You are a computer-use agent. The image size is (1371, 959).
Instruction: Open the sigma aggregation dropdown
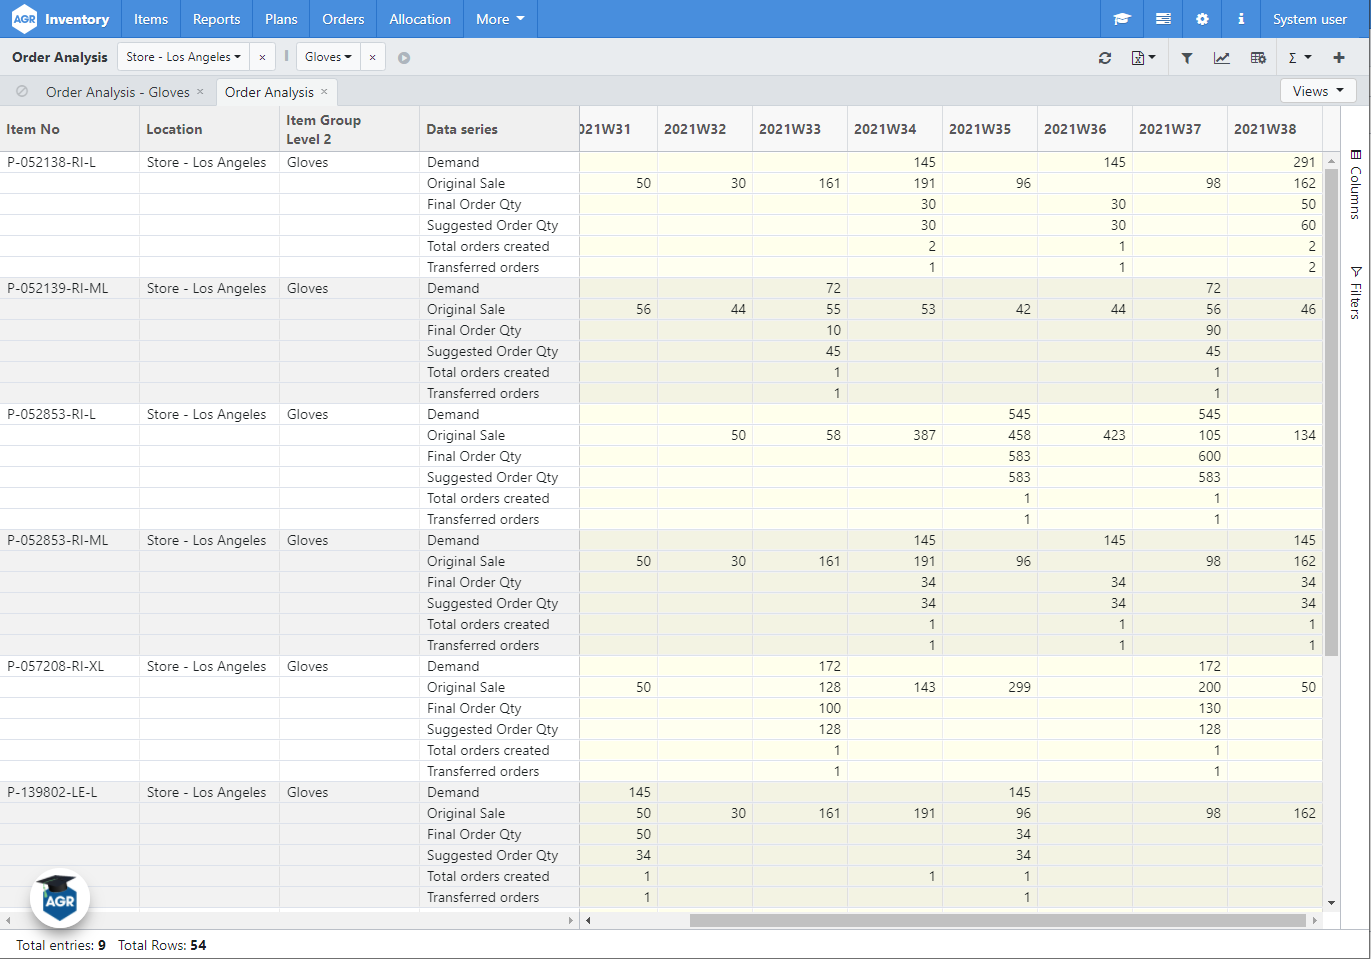pos(1297,57)
